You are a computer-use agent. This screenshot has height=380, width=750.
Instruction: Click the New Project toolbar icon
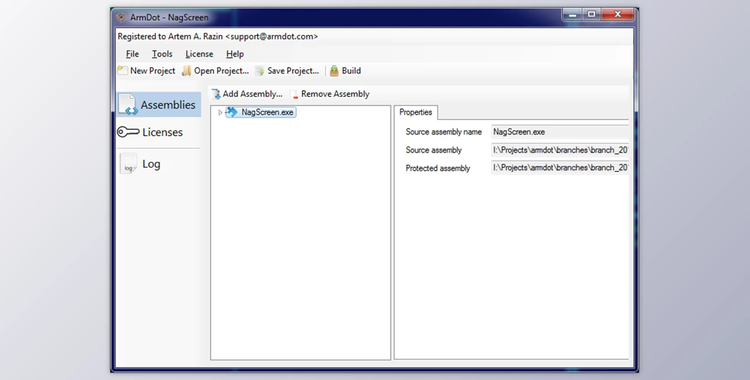click(123, 71)
